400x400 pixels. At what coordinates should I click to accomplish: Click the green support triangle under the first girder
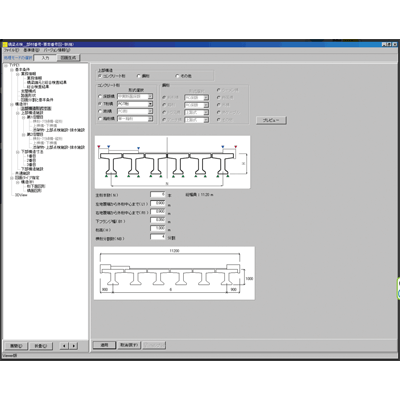coord(107,175)
